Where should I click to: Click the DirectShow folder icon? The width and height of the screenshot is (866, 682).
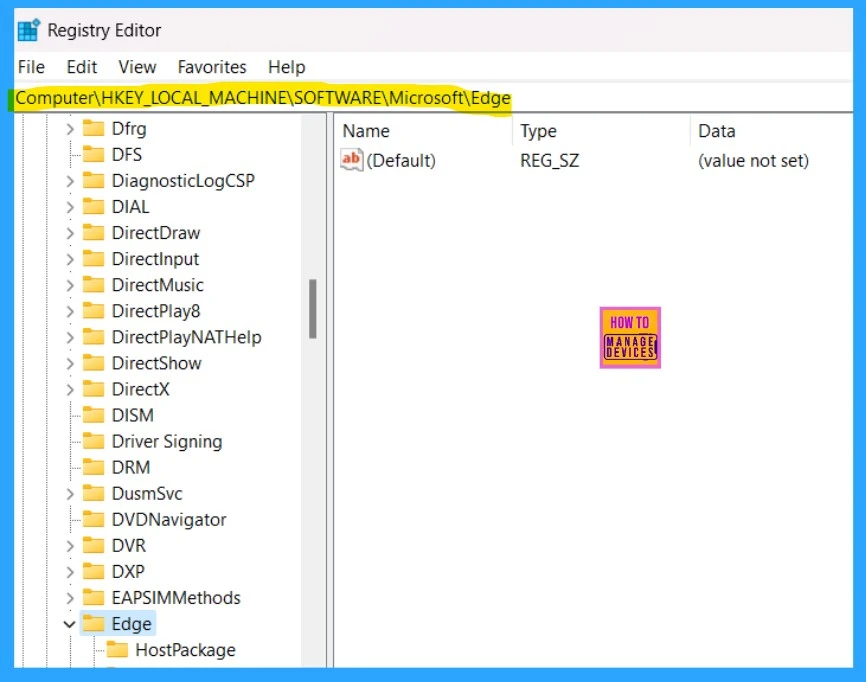point(93,363)
